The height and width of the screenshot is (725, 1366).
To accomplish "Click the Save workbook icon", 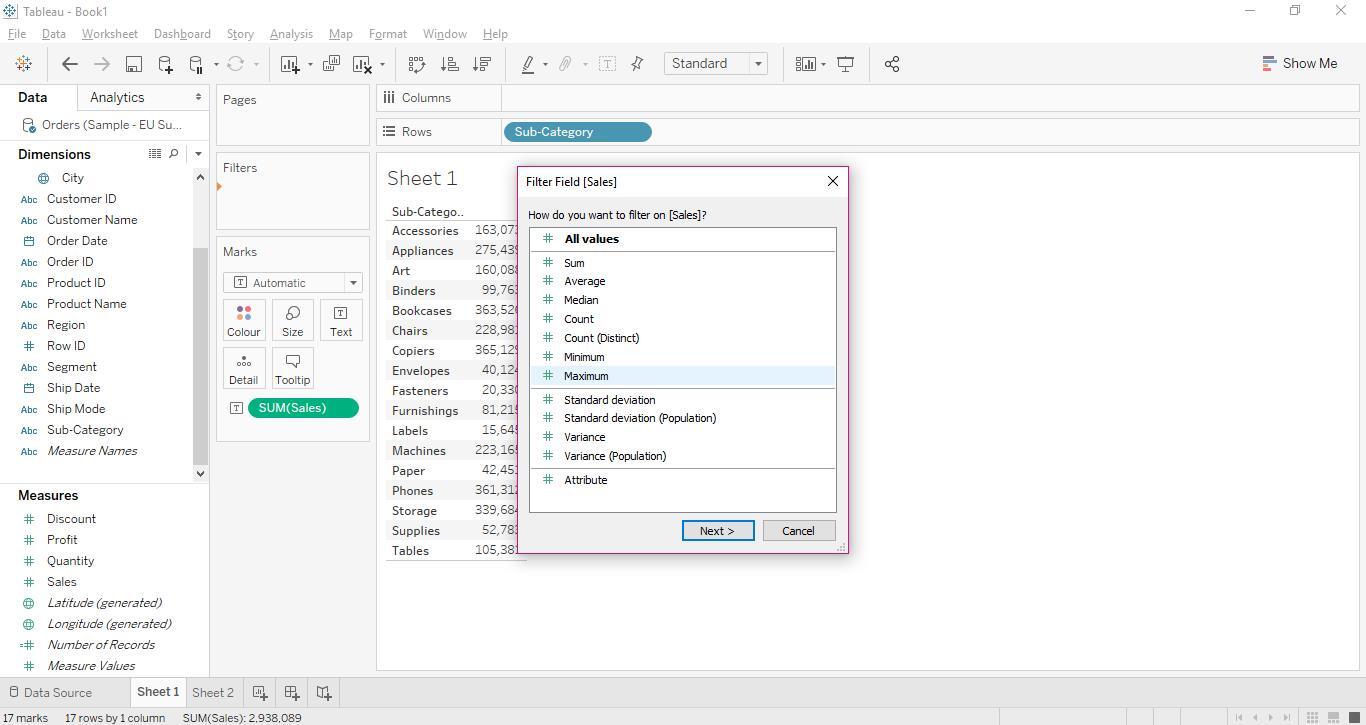I will point(133,63).
